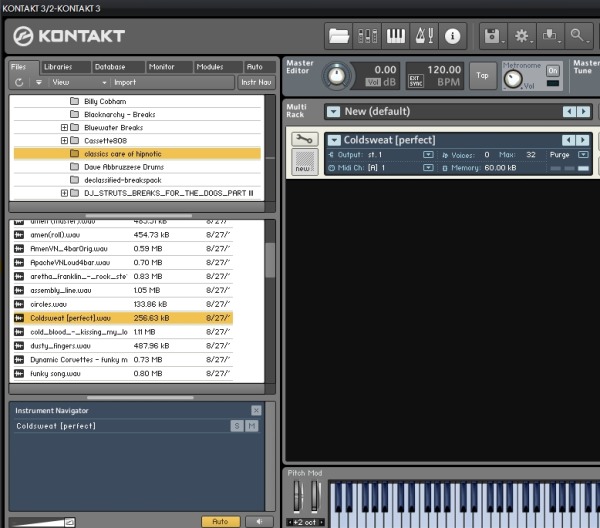The image size is (600, 528).
Task: Select assembly_line.wav file
Action: 123,290
